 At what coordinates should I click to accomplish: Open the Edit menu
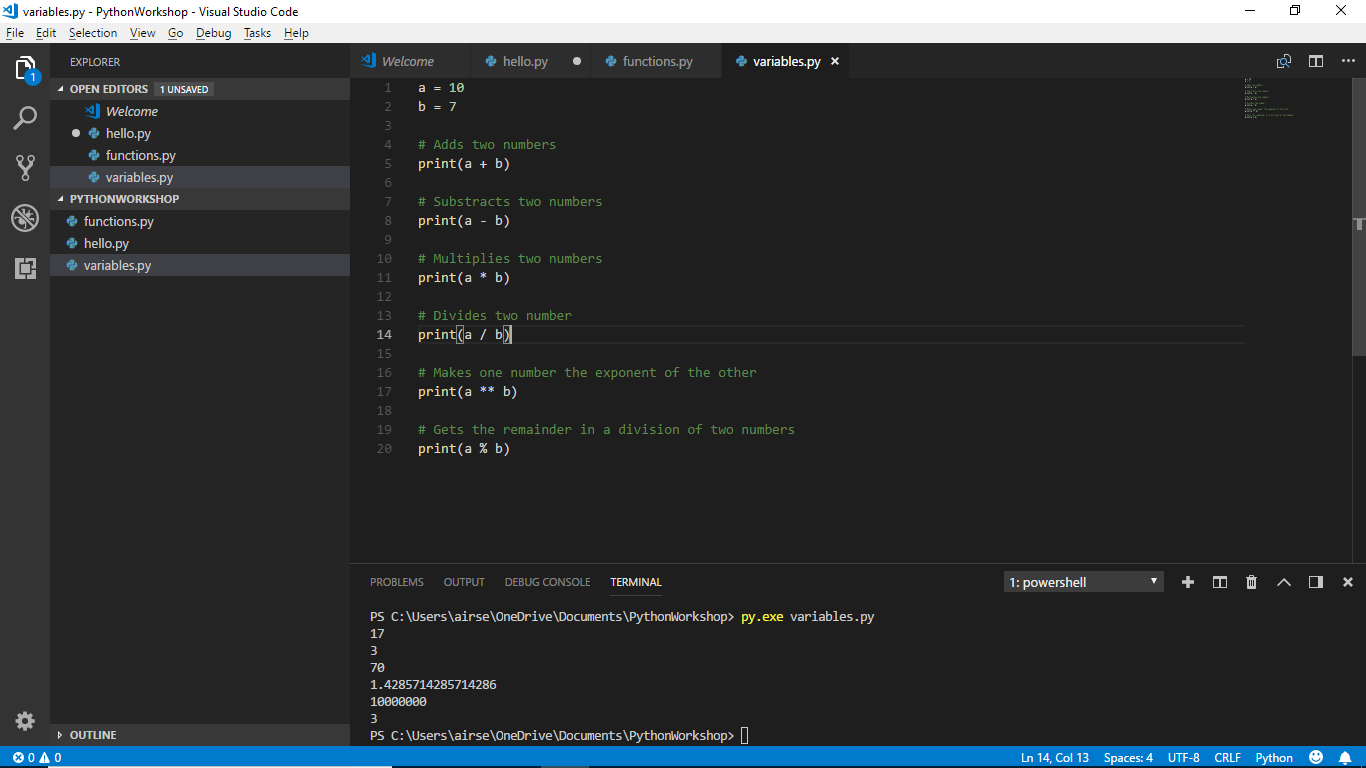tap(46, 33)
